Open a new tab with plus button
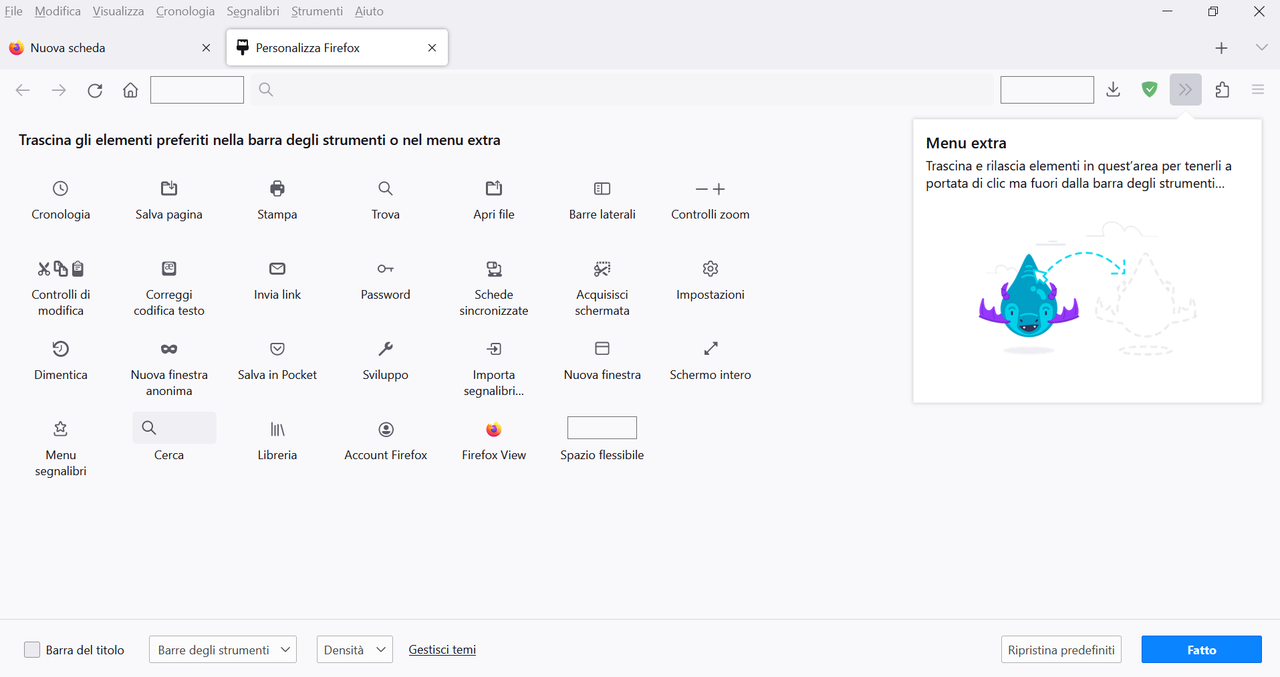Image resolution: width=1280 pixels, height=677 pixels. point(1221,48)
